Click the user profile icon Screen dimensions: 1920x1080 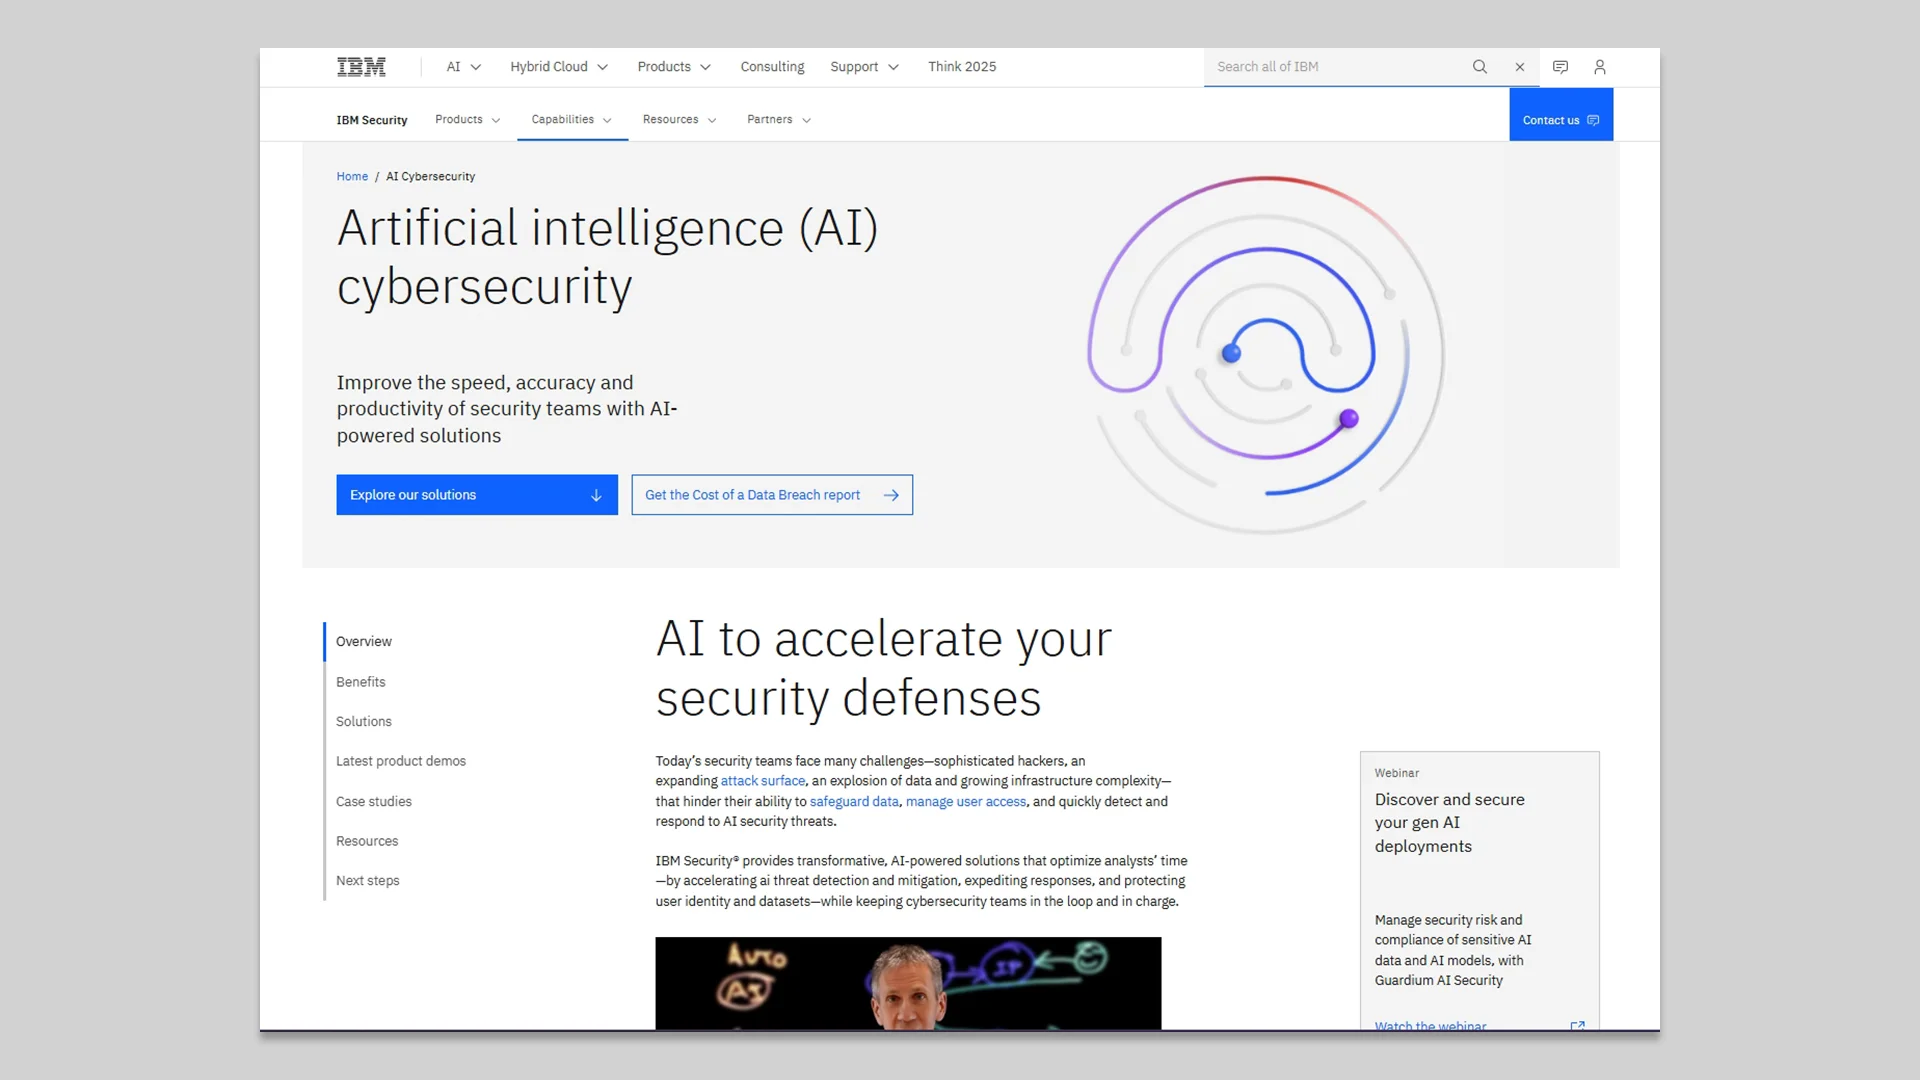point(1599,67)
